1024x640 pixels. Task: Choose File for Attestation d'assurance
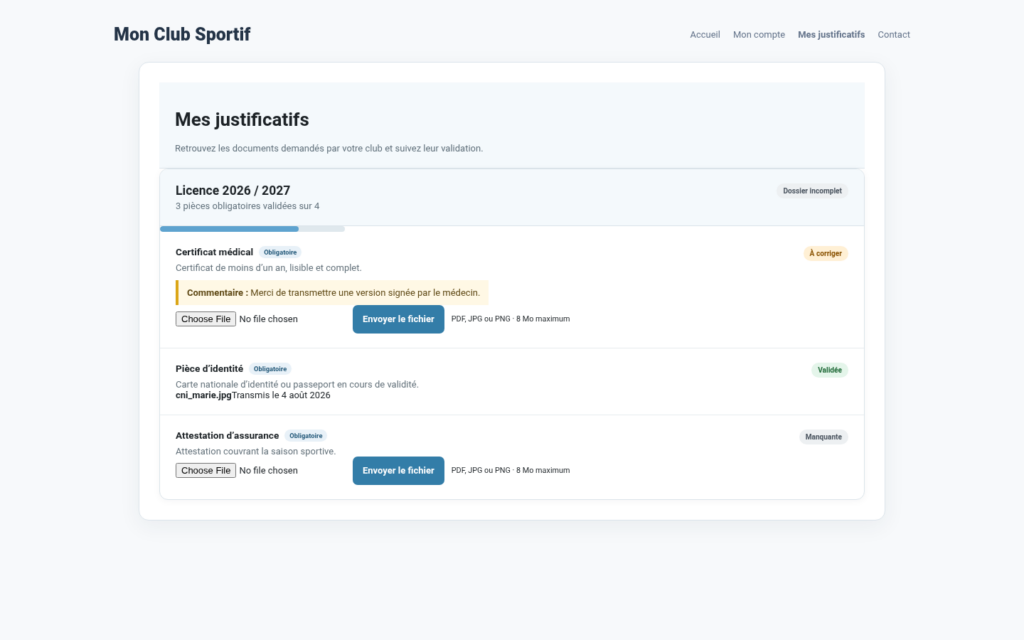205,470
